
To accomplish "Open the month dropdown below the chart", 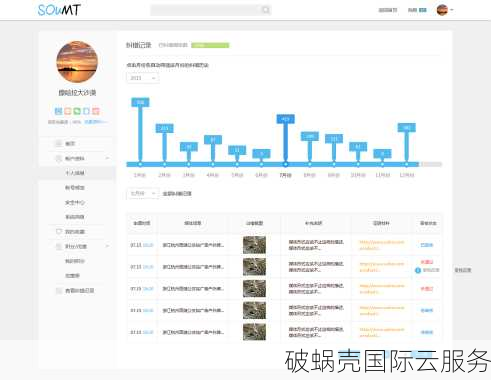I will pos(143,193).
